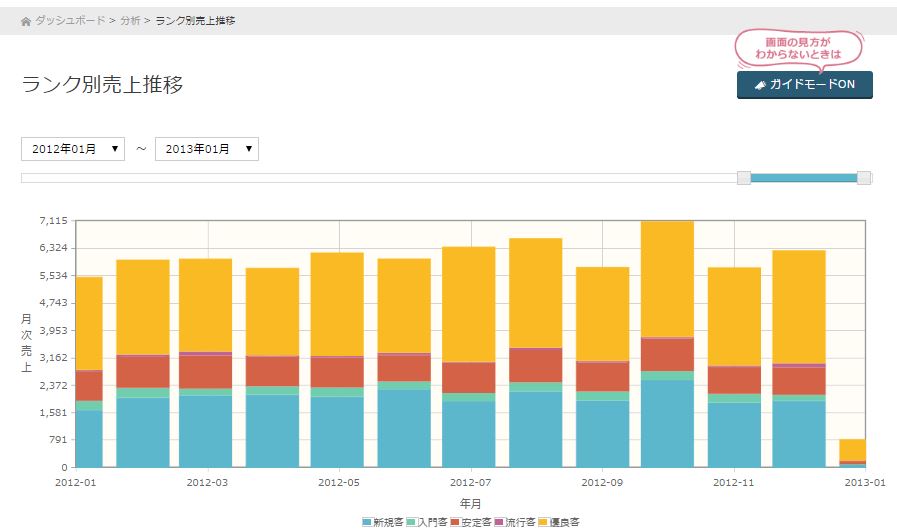This screenshot has width=897, height=532.
Task: Select the tallest bar's yellow segment
Action: tap(667, 278)
